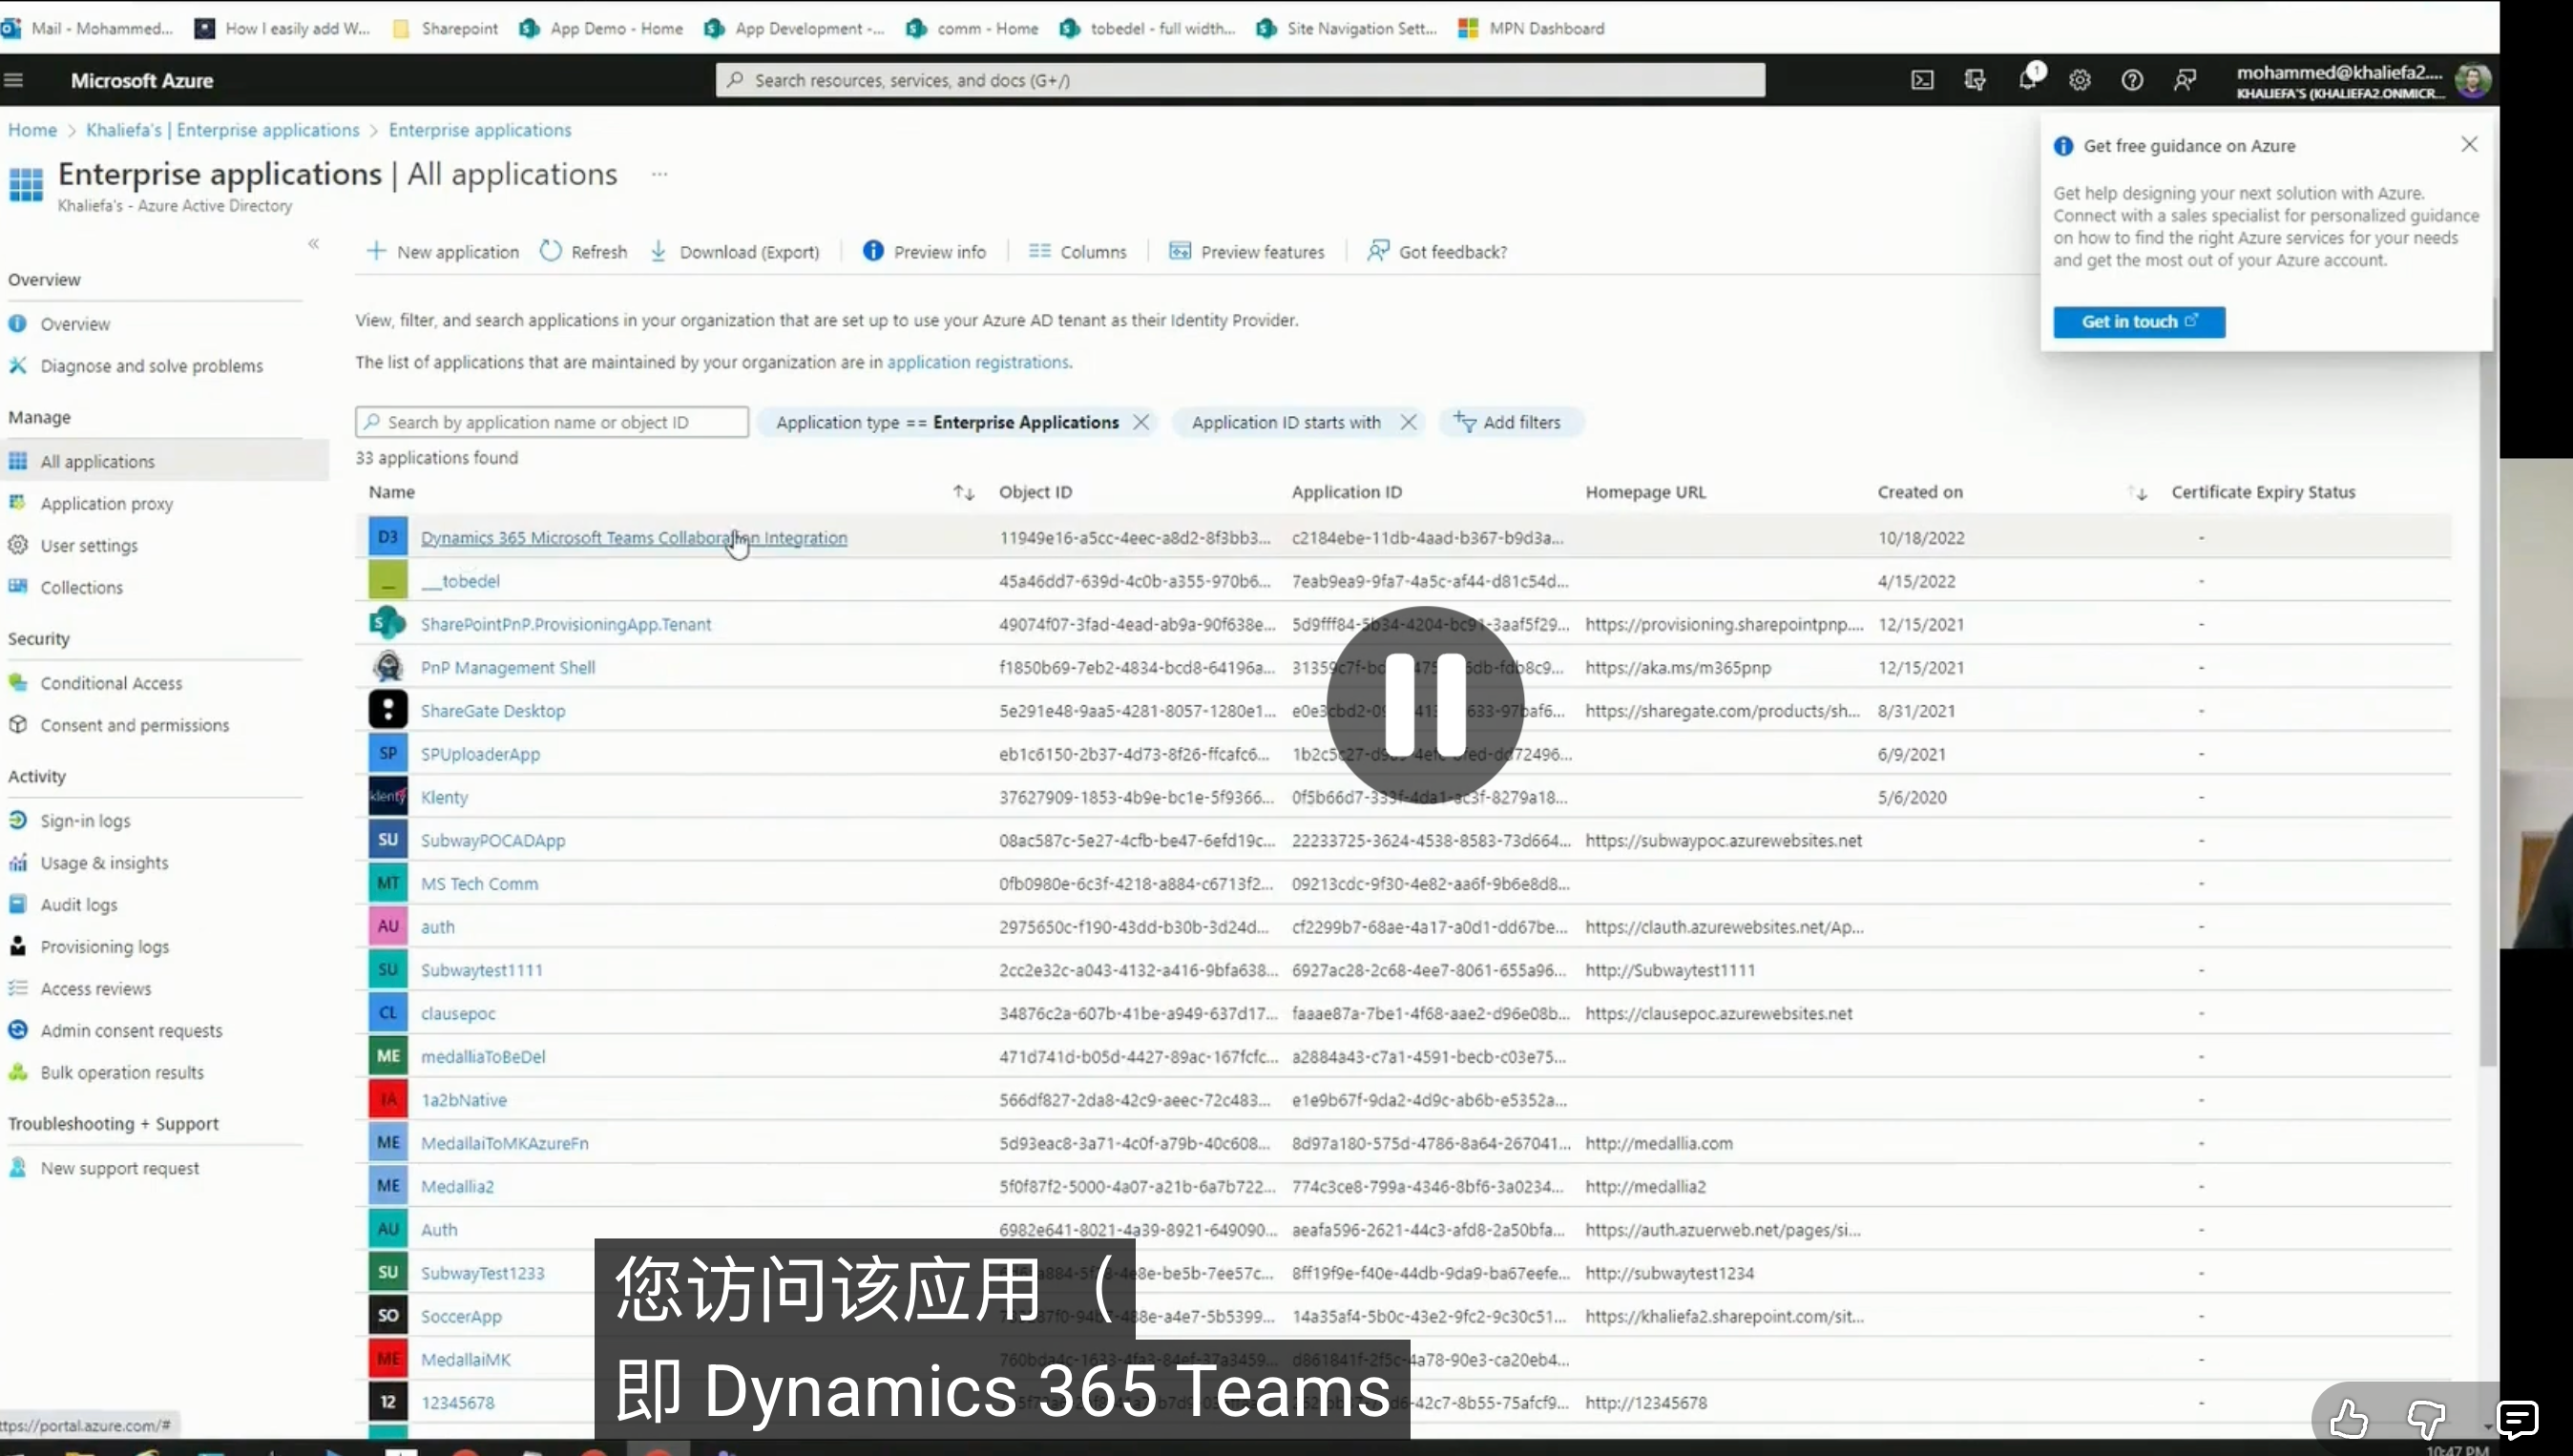Screen dimensions: 2573x1456
Task: Open Audit logs
Action: point(78,905)
